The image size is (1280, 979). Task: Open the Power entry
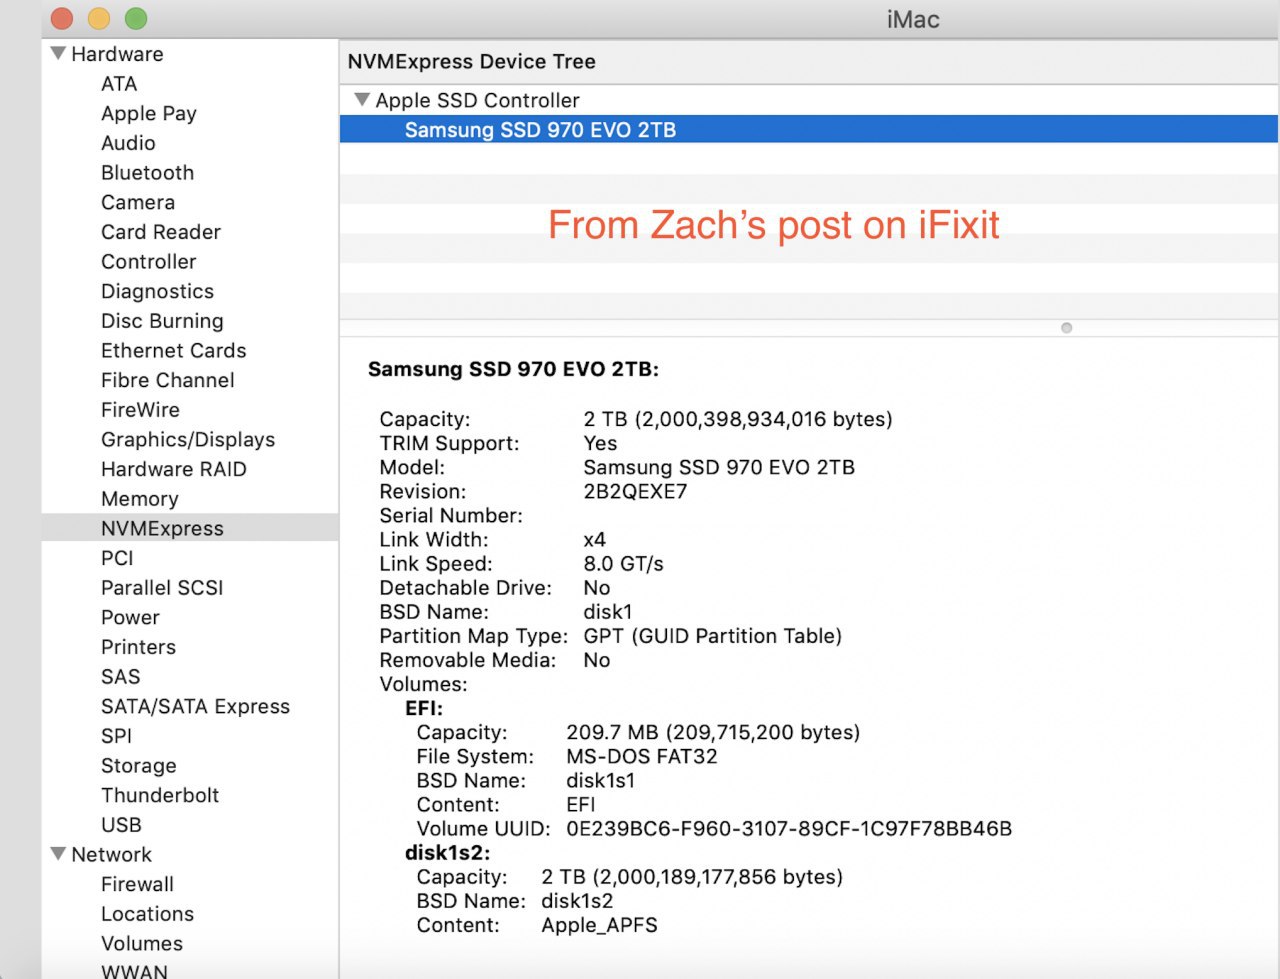click(130, 617)
